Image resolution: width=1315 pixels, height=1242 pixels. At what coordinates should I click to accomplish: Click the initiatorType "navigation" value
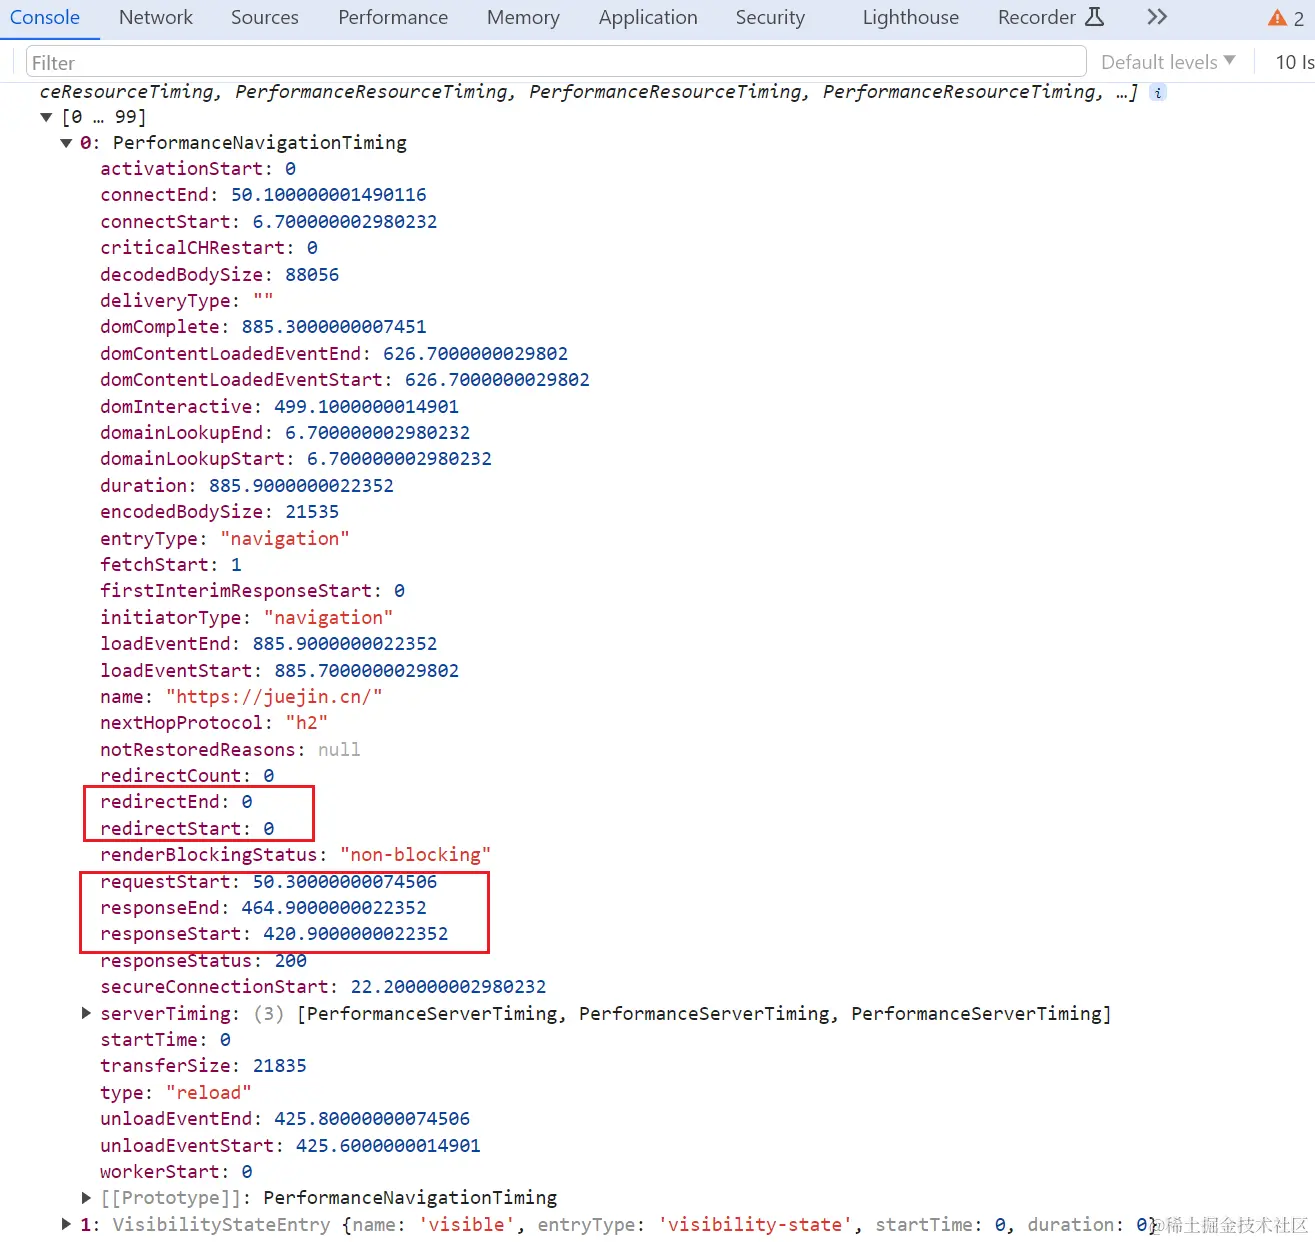[329, 618]
